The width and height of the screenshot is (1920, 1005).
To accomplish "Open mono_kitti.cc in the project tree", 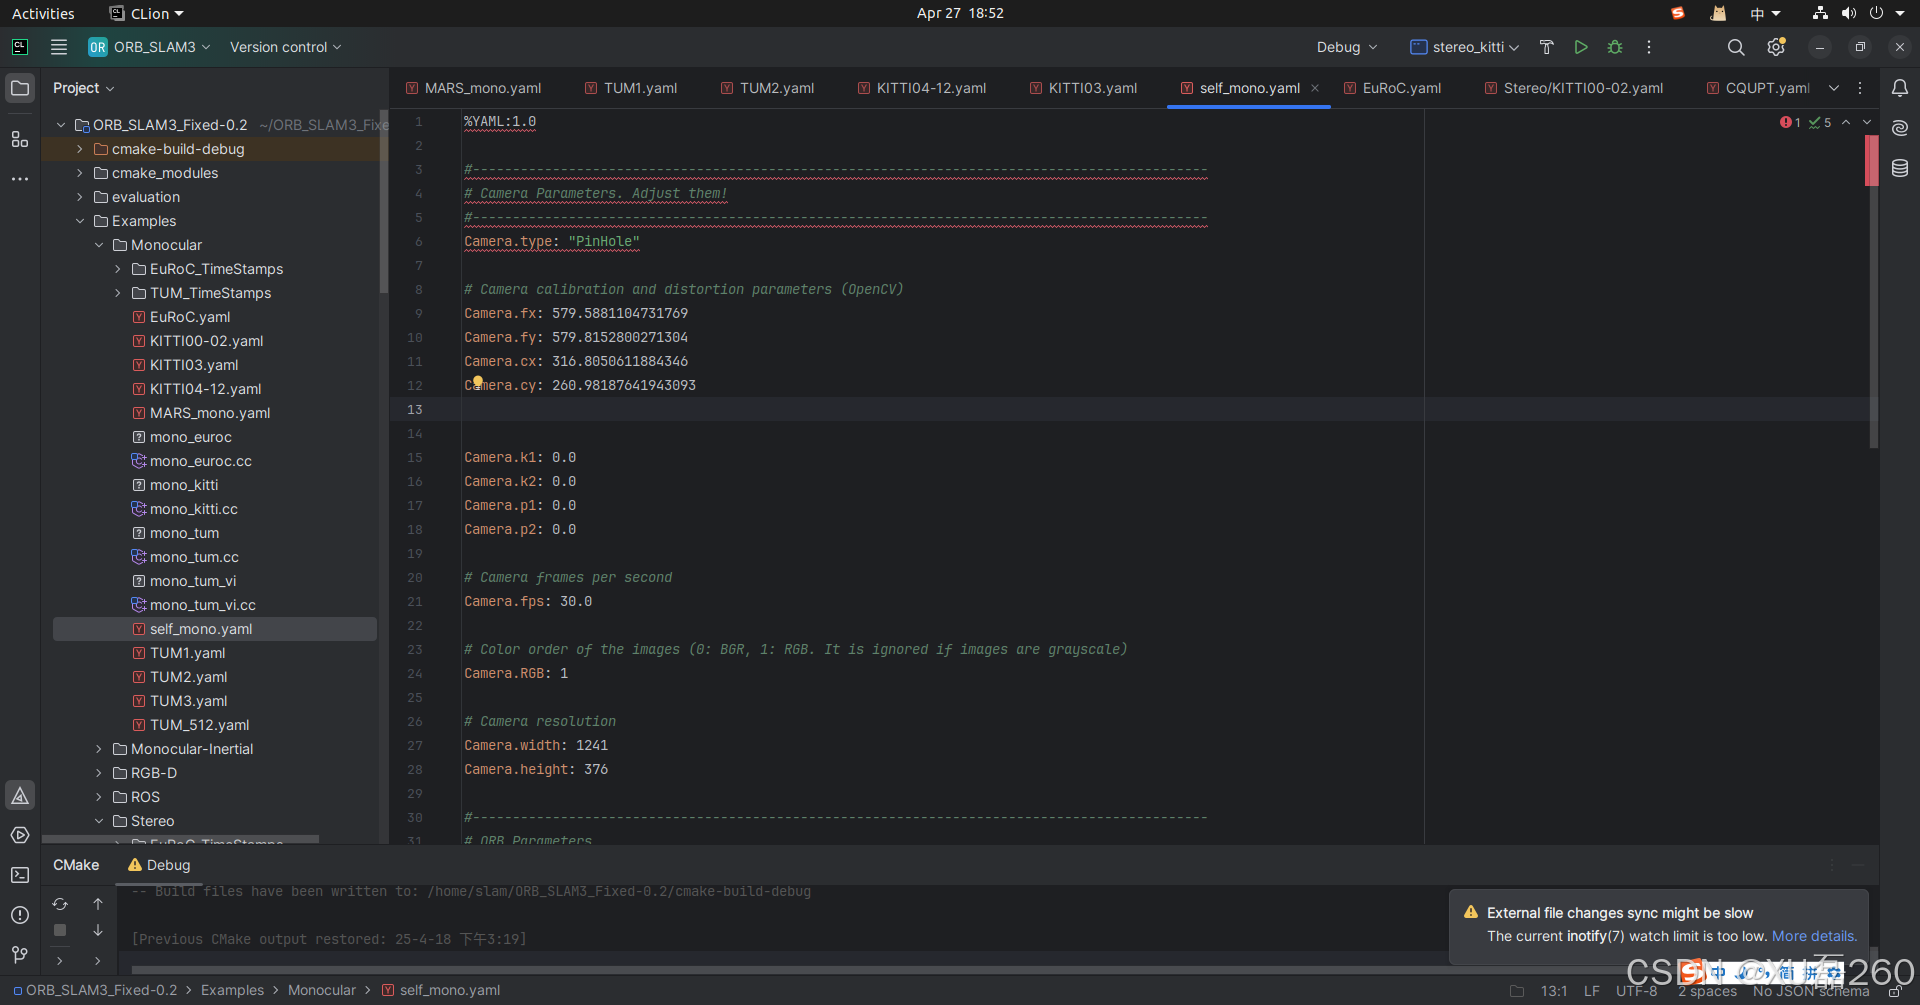I will pos(194,509).
